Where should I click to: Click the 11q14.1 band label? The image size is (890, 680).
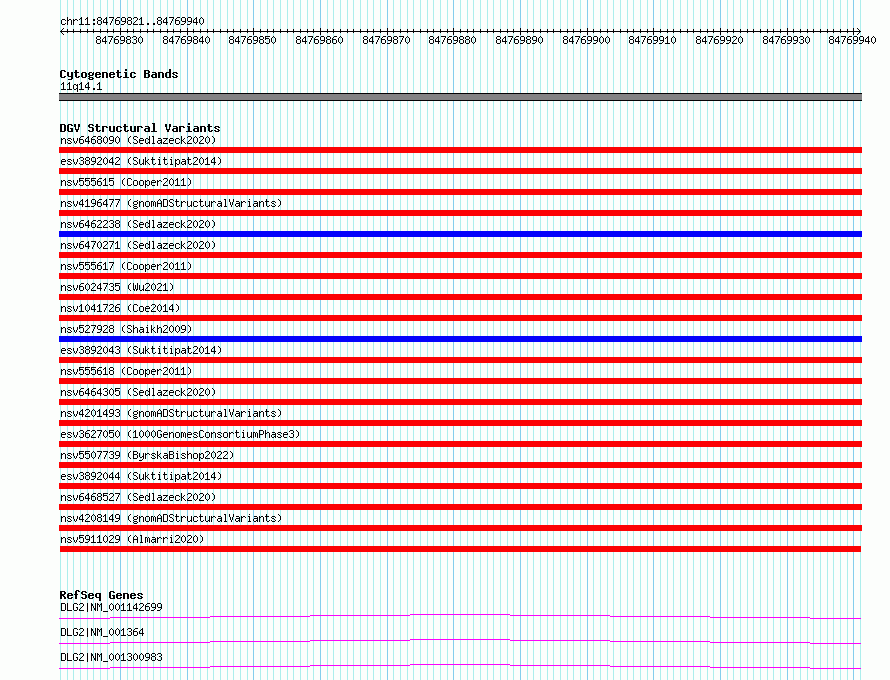(x=81, y=86)
